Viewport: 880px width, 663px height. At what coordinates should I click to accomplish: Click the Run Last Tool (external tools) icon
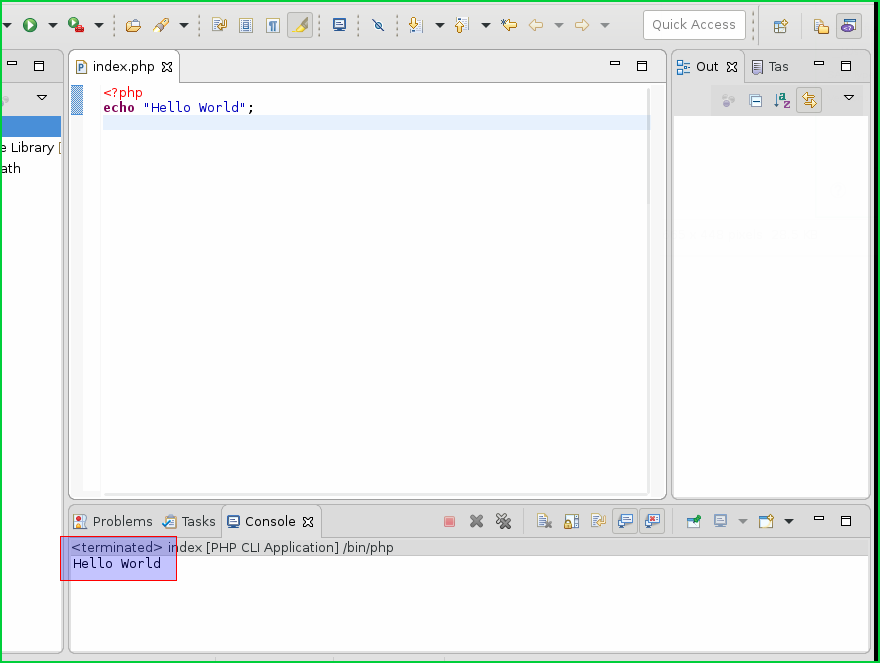[76, 25]
